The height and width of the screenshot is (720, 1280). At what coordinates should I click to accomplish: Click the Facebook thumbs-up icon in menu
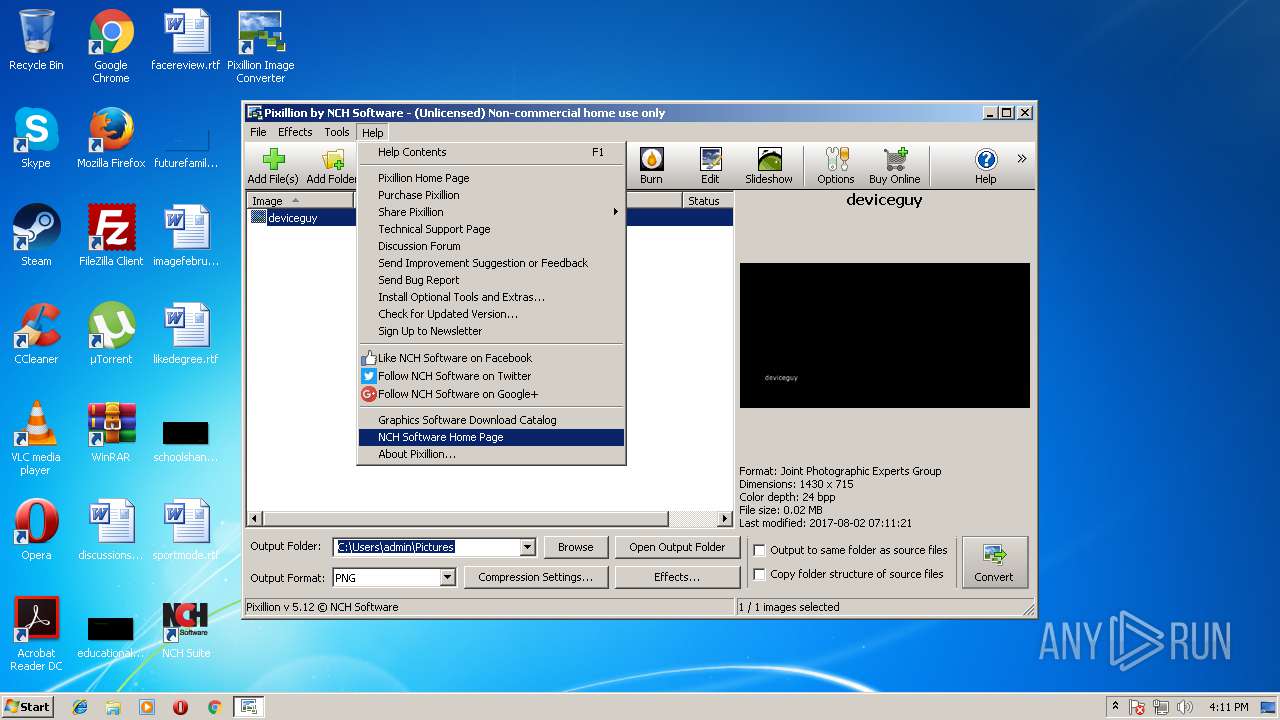coord(369,358)
